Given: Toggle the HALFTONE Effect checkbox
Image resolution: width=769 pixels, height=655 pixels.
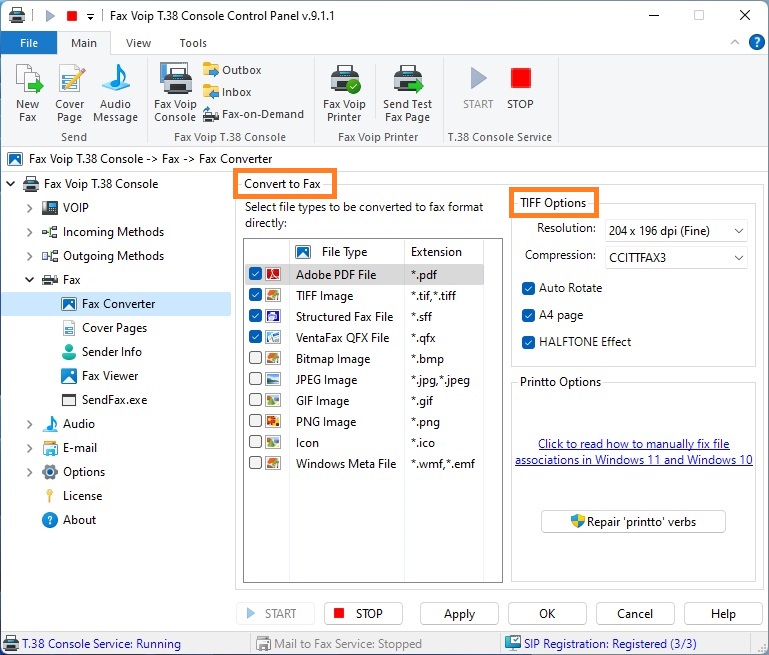Looking at the screenshot, I should coord(528,342).
